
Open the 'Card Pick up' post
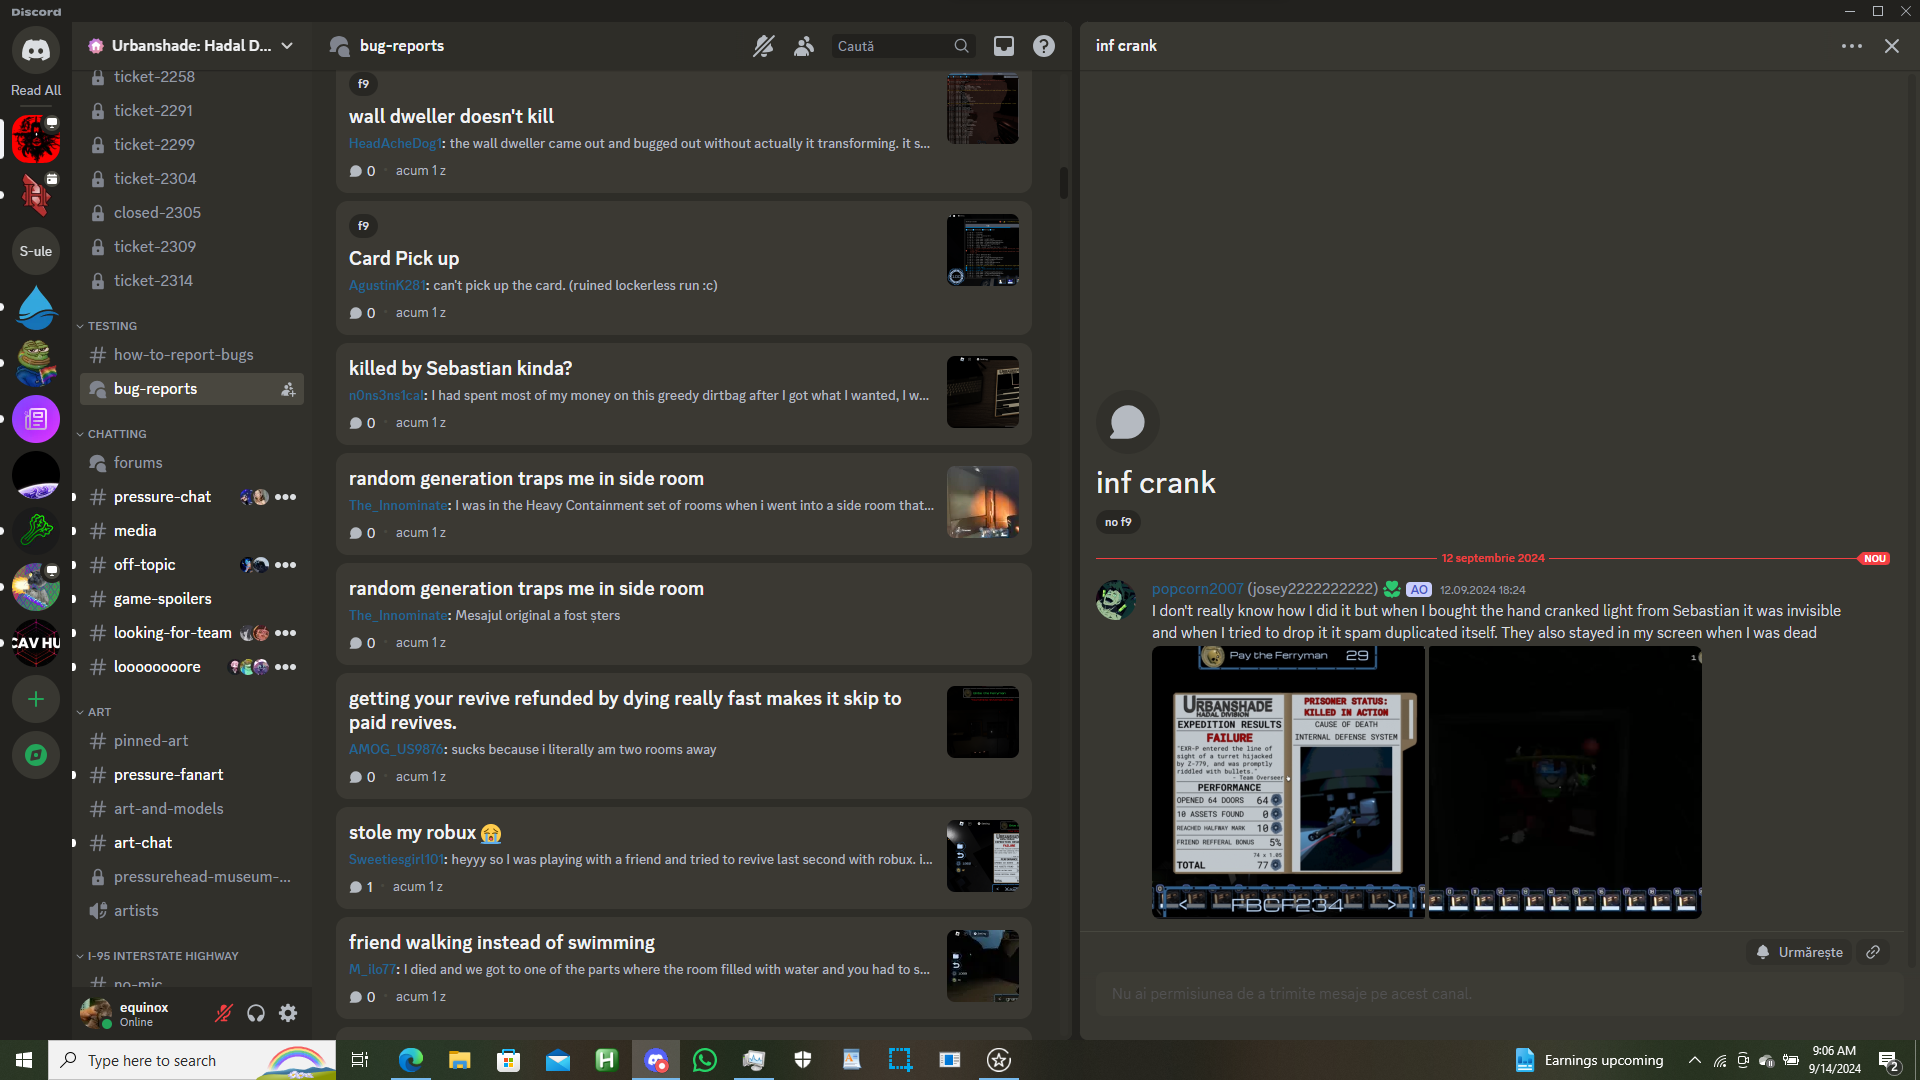tap(404, 258)
